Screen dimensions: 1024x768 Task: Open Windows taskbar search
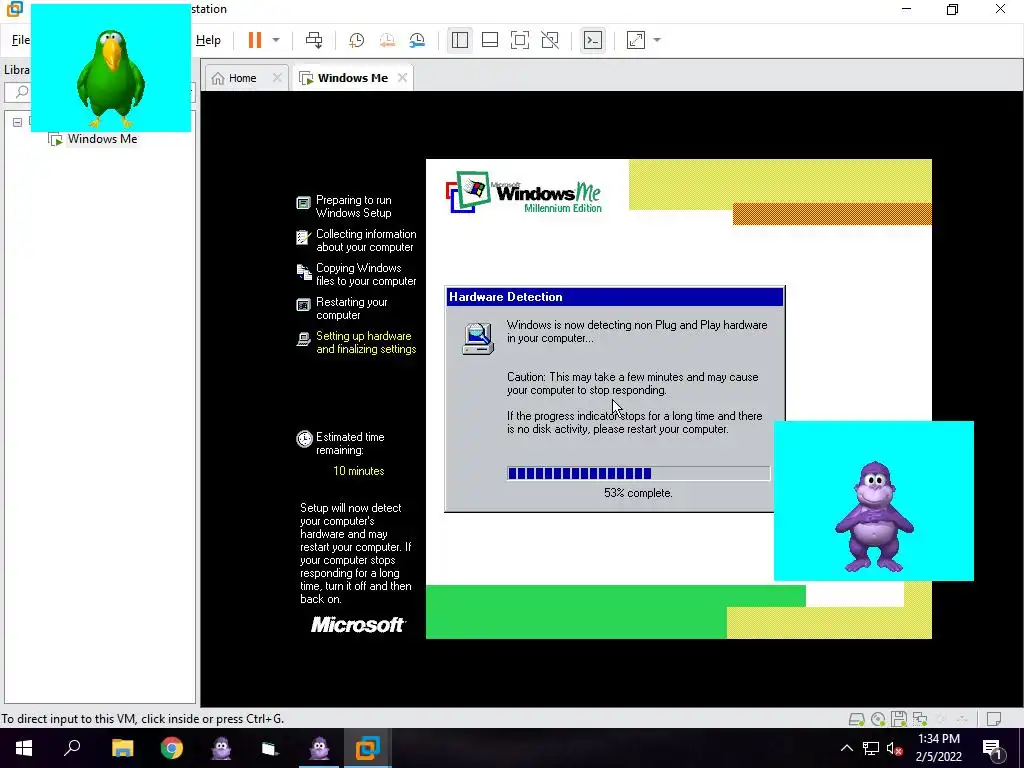click(72, 748)
